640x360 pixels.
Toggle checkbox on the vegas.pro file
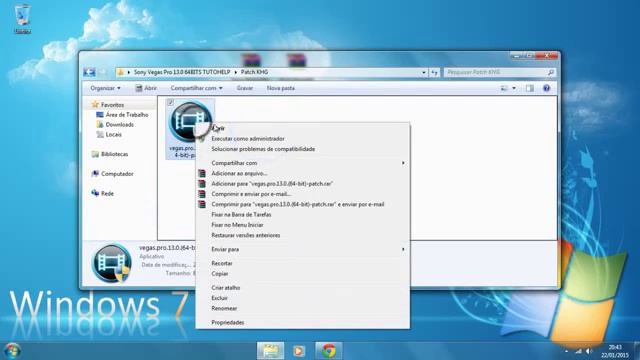pyautogui.click(x=171, y=102)
